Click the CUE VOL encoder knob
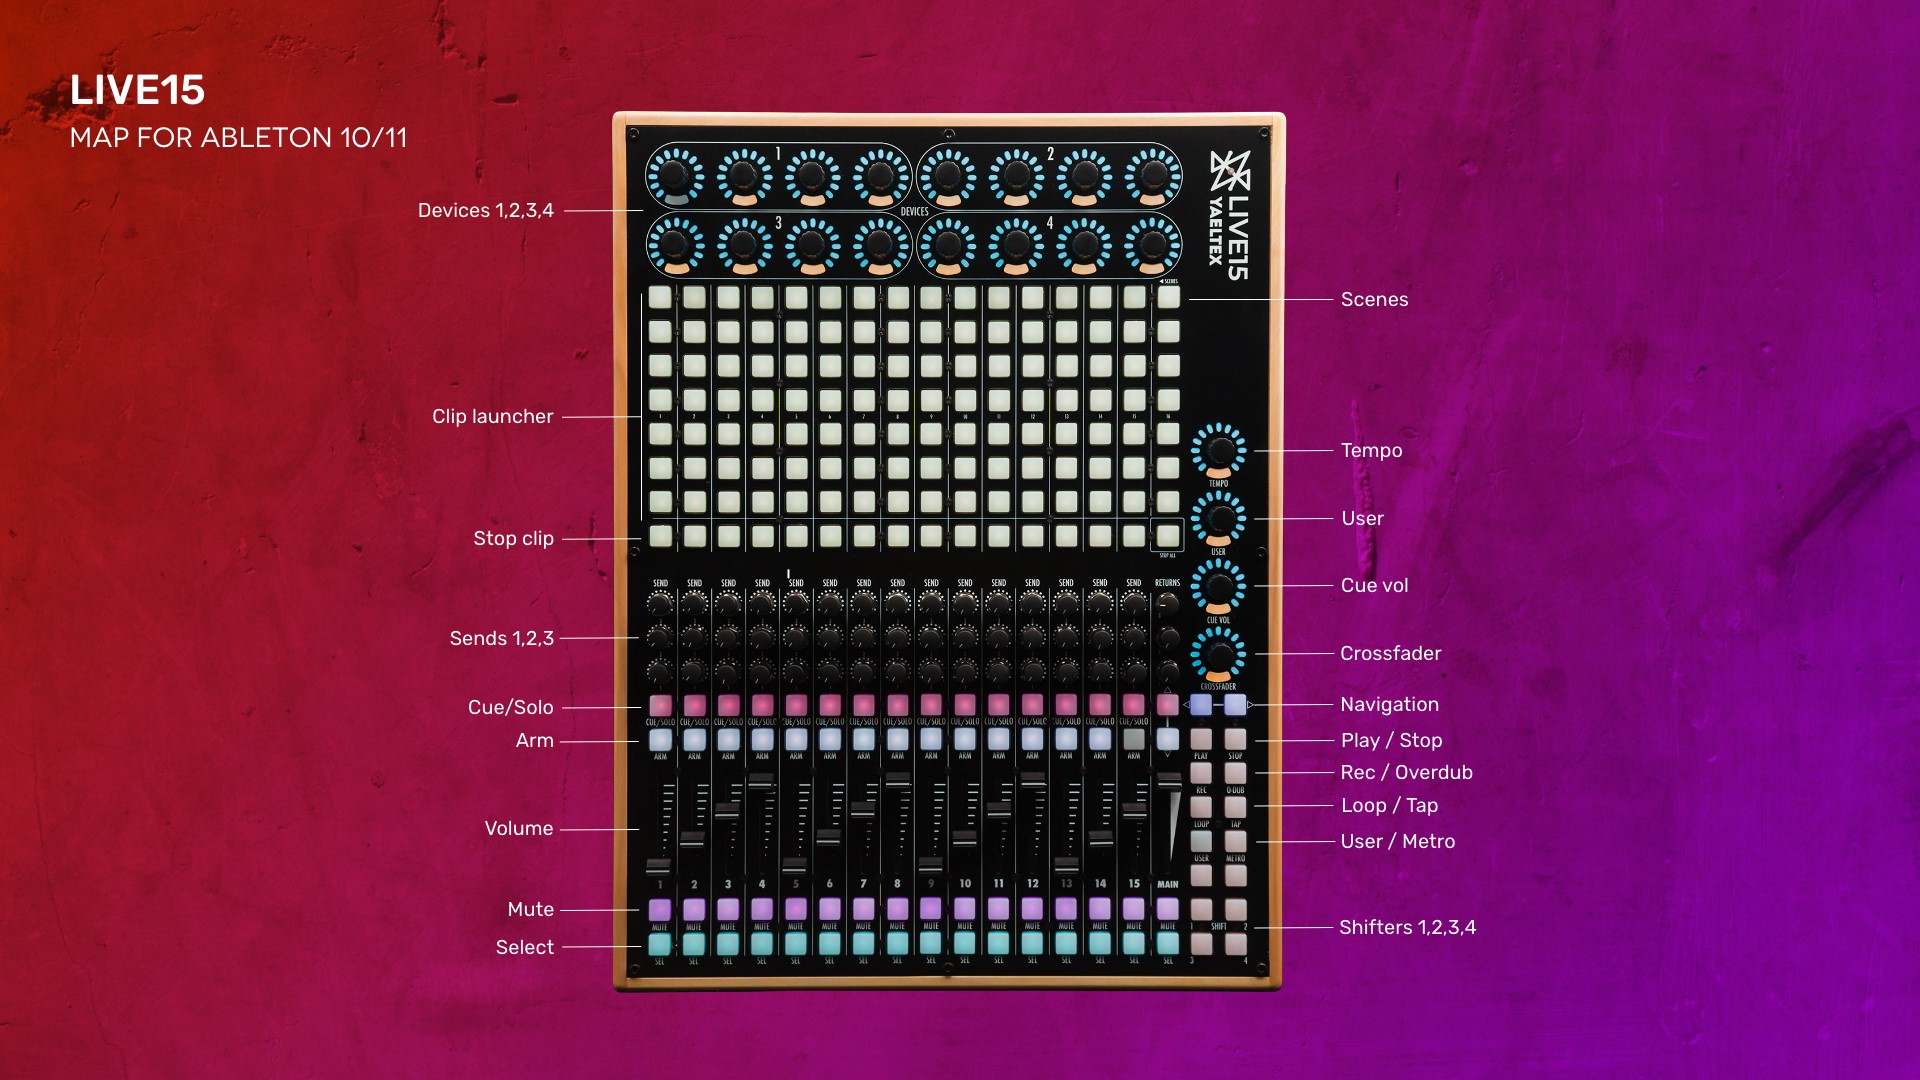Image resolution: width=1920 pixels, height=1080 pixels. (x=1219, y=586)
